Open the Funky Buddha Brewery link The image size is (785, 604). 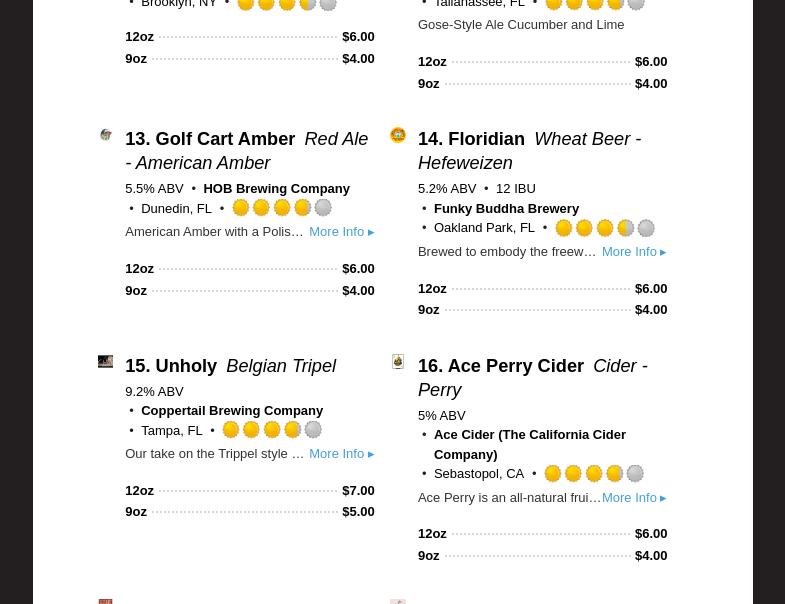506,208
